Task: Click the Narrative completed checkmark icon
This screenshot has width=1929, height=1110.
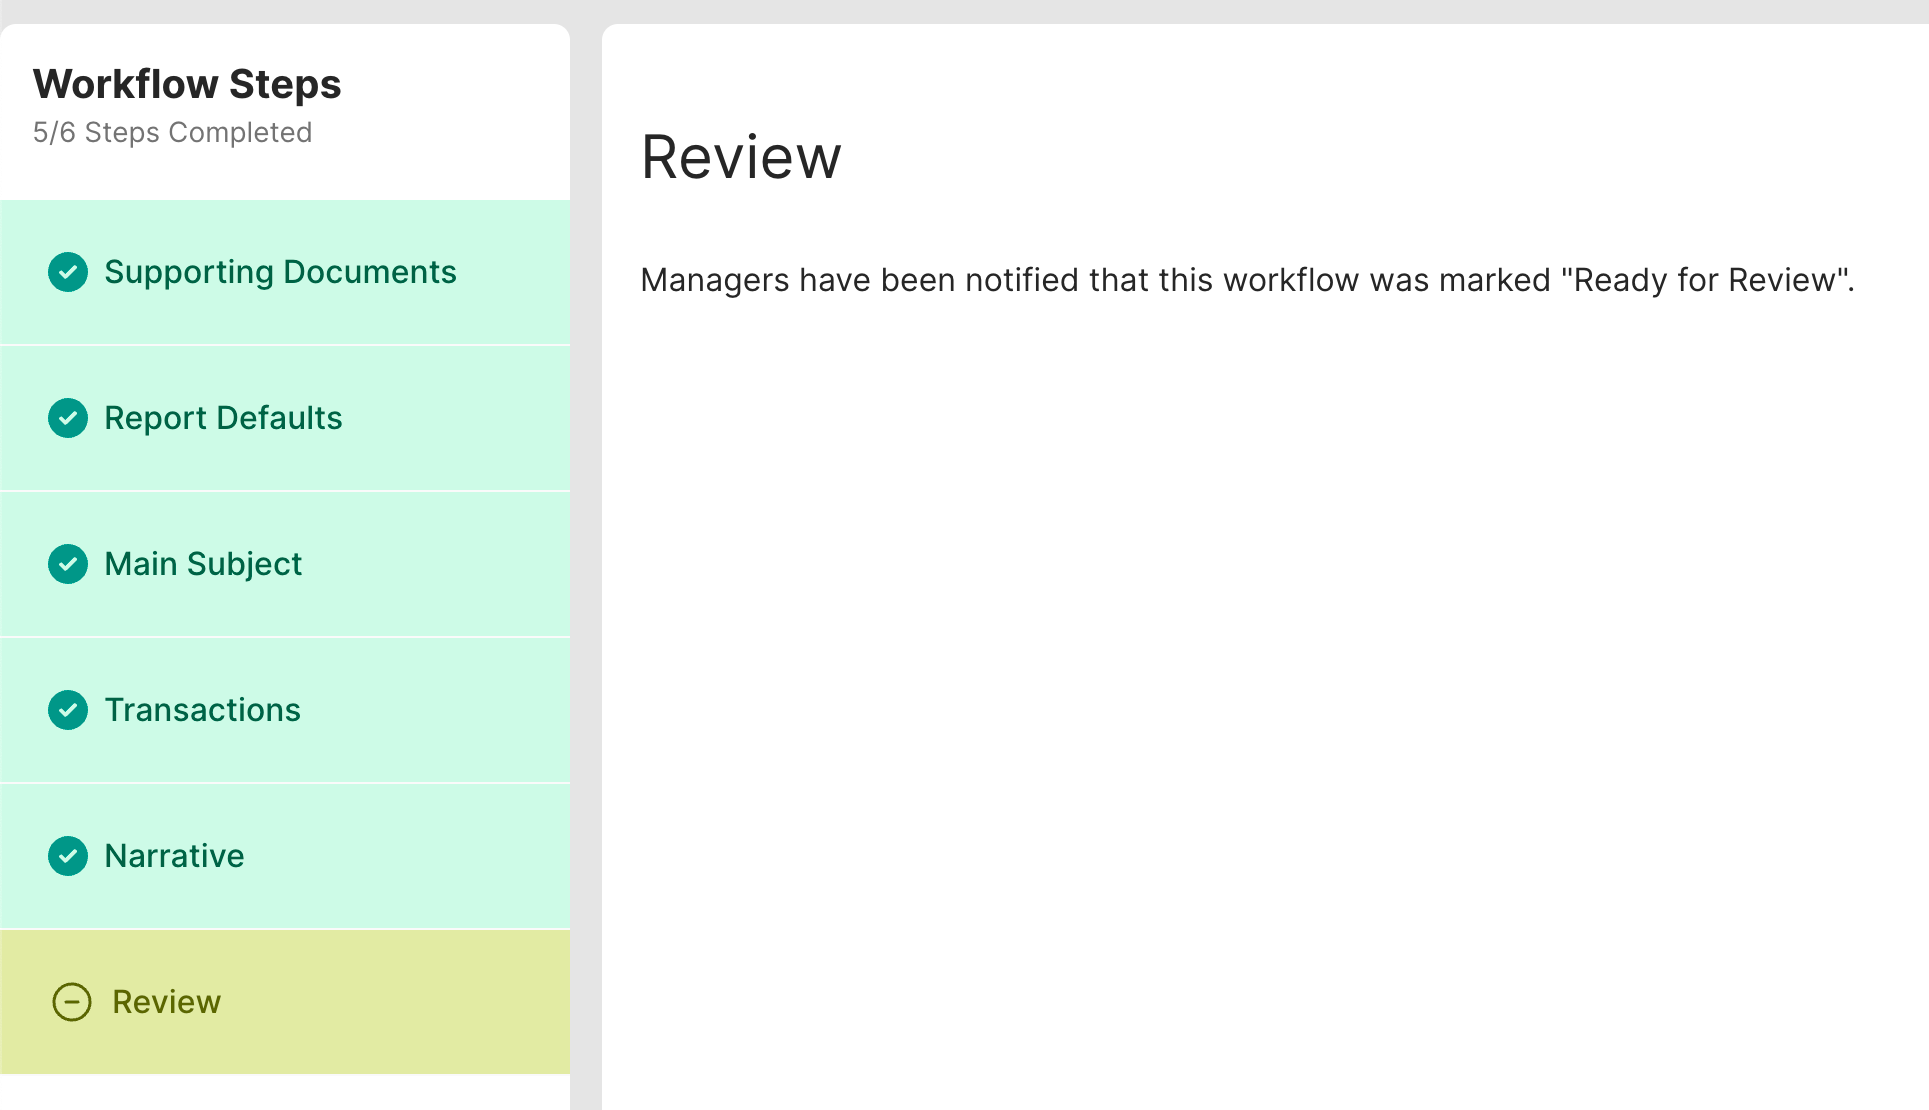Action: 68,856
